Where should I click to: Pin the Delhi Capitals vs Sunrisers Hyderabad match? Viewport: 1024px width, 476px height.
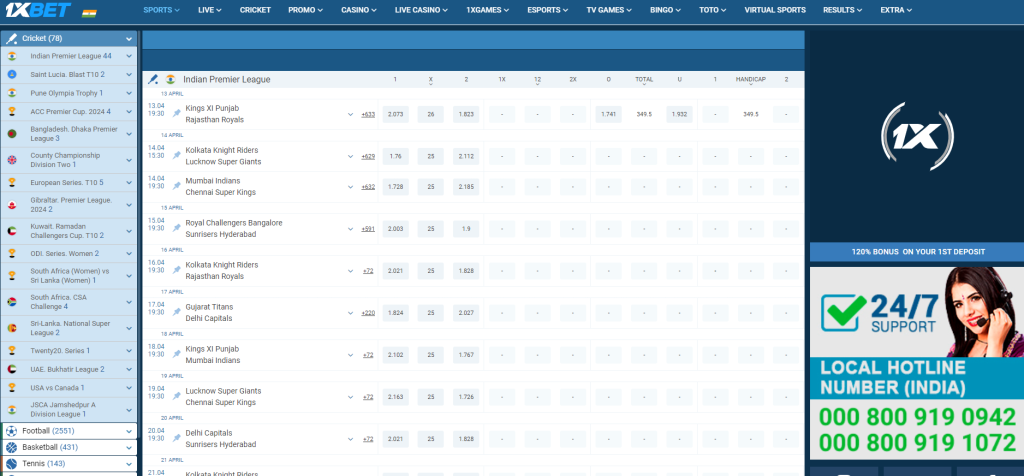pyautogui.click(x=176, y=438)
